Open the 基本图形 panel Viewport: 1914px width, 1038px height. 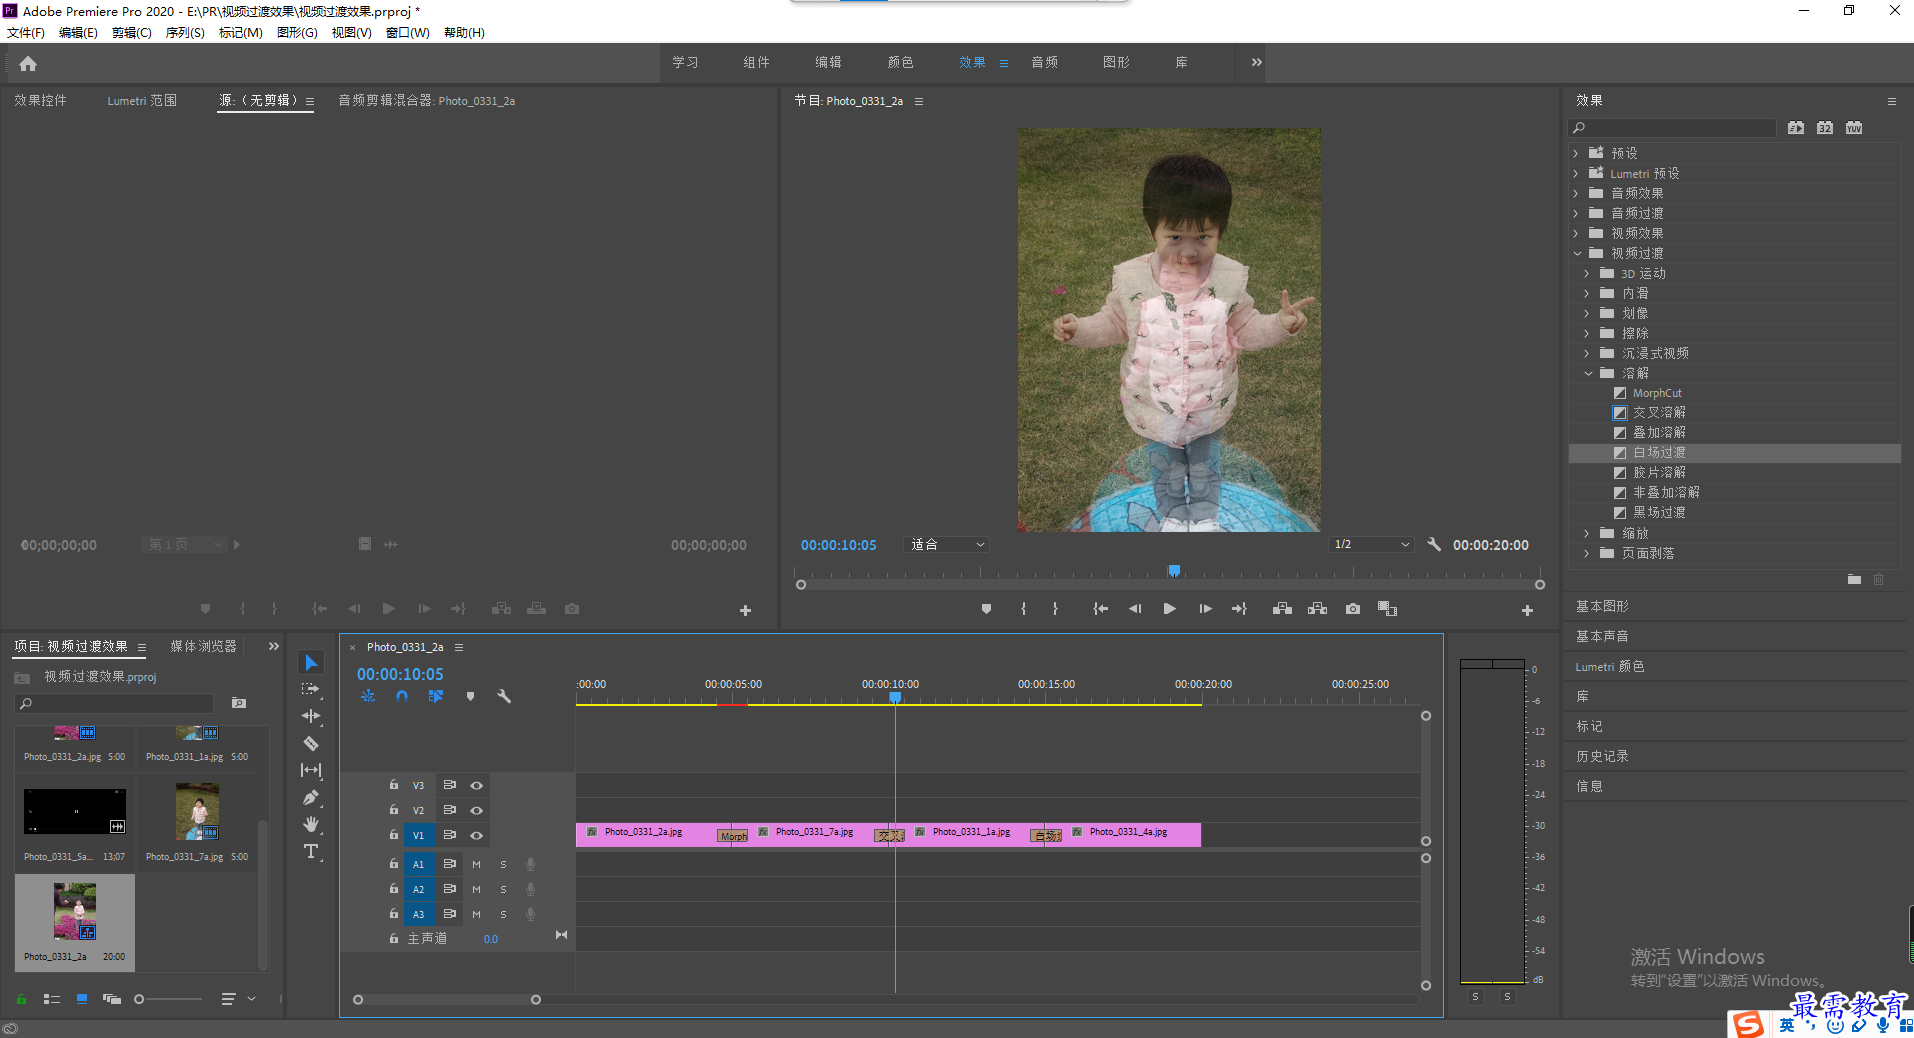pyautogui.click(x=1602, y=606)
